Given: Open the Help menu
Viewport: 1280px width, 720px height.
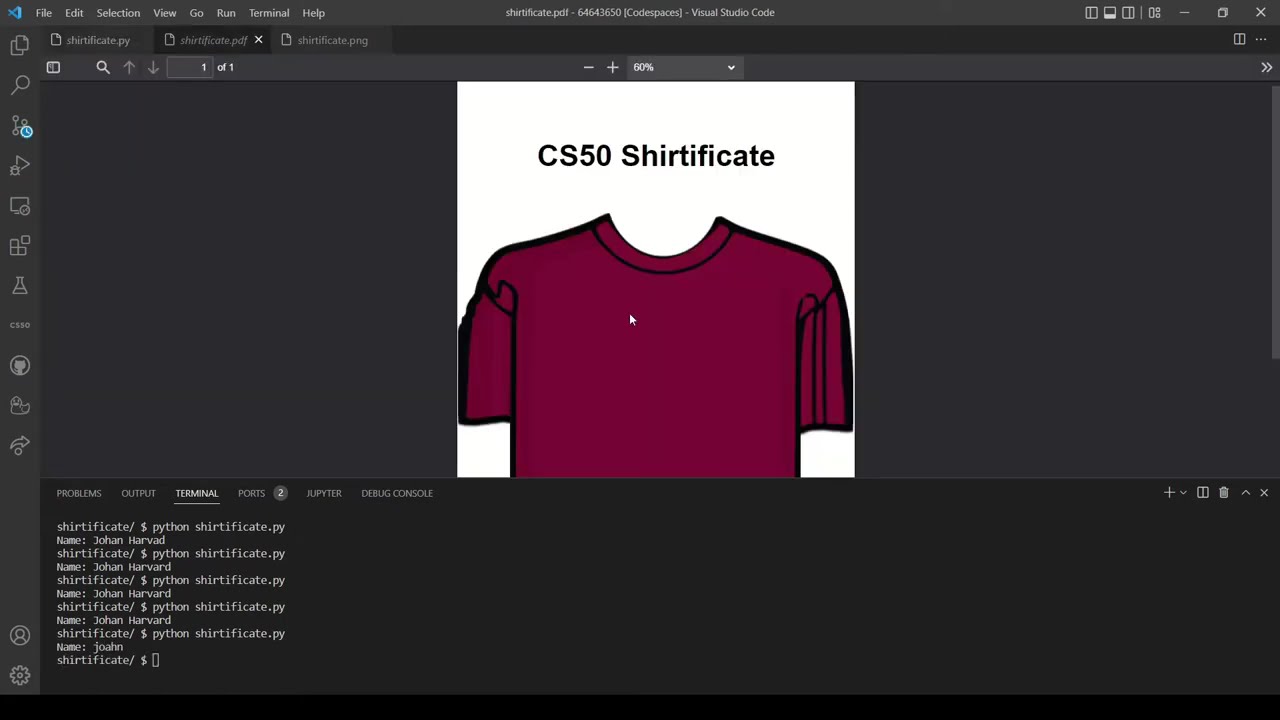Looking at the screenshot, I should point(313,13).
